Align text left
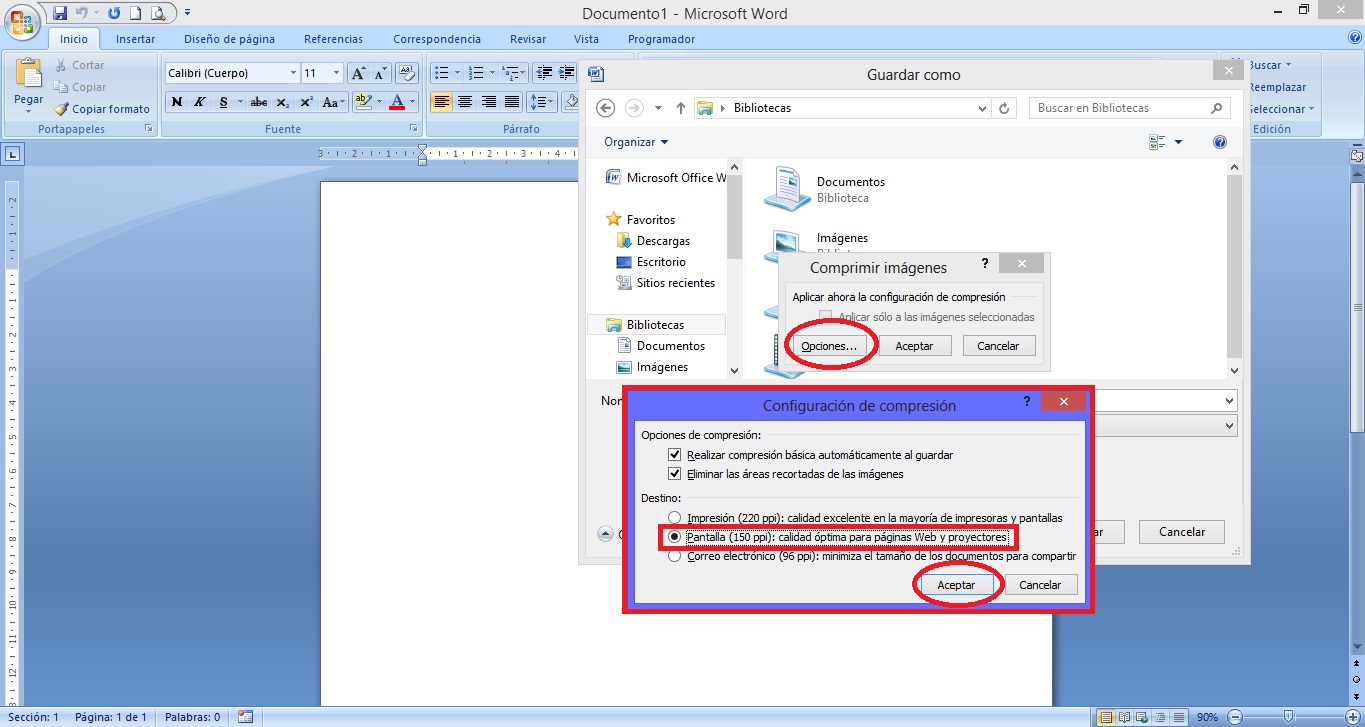Screen dimensions: 1365x727 441,102
